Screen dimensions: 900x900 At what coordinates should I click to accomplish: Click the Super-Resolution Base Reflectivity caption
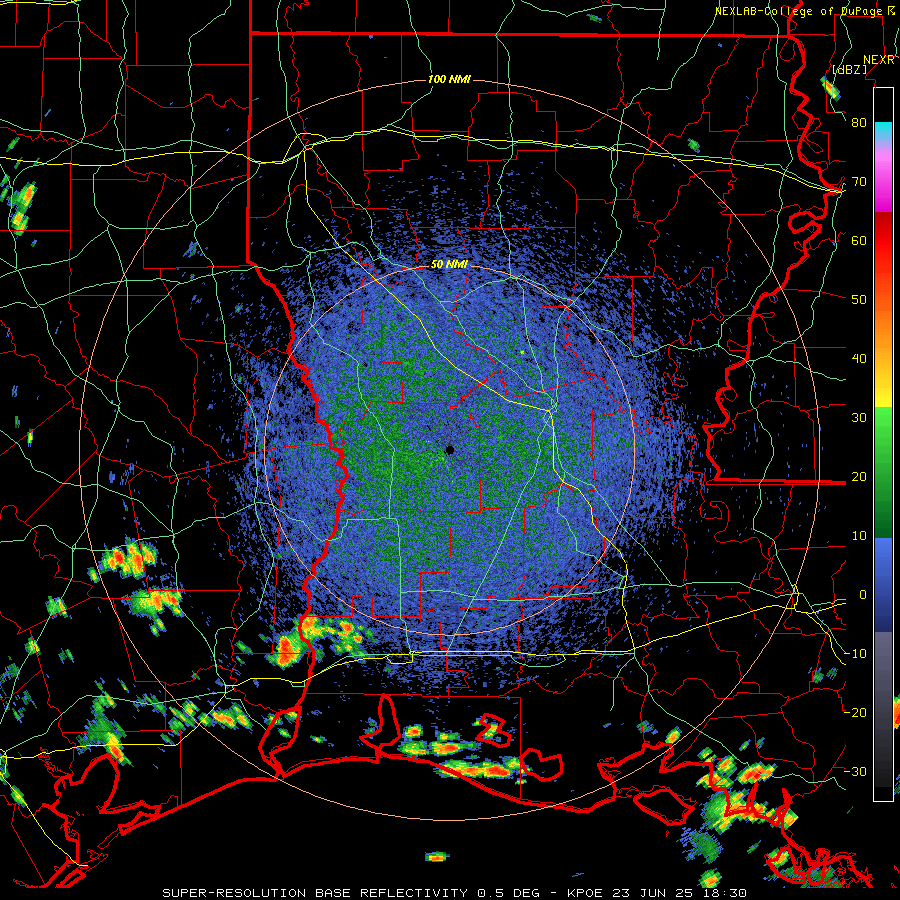(x=453, y=893)
